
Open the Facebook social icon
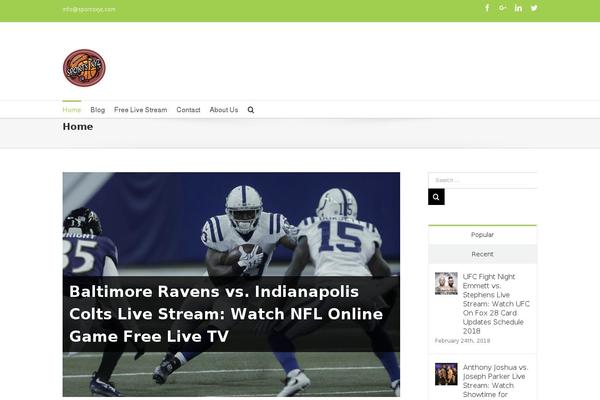pyautogui.click(x=487, y=8)
